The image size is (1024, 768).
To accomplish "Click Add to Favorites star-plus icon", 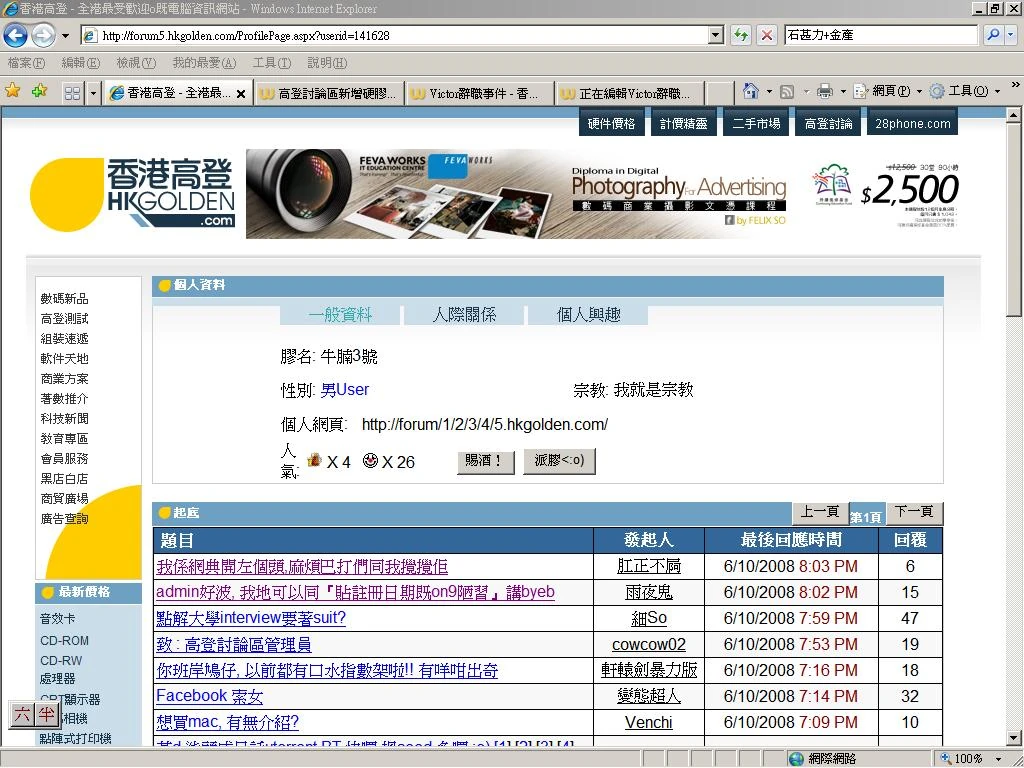I will [39, 91].
